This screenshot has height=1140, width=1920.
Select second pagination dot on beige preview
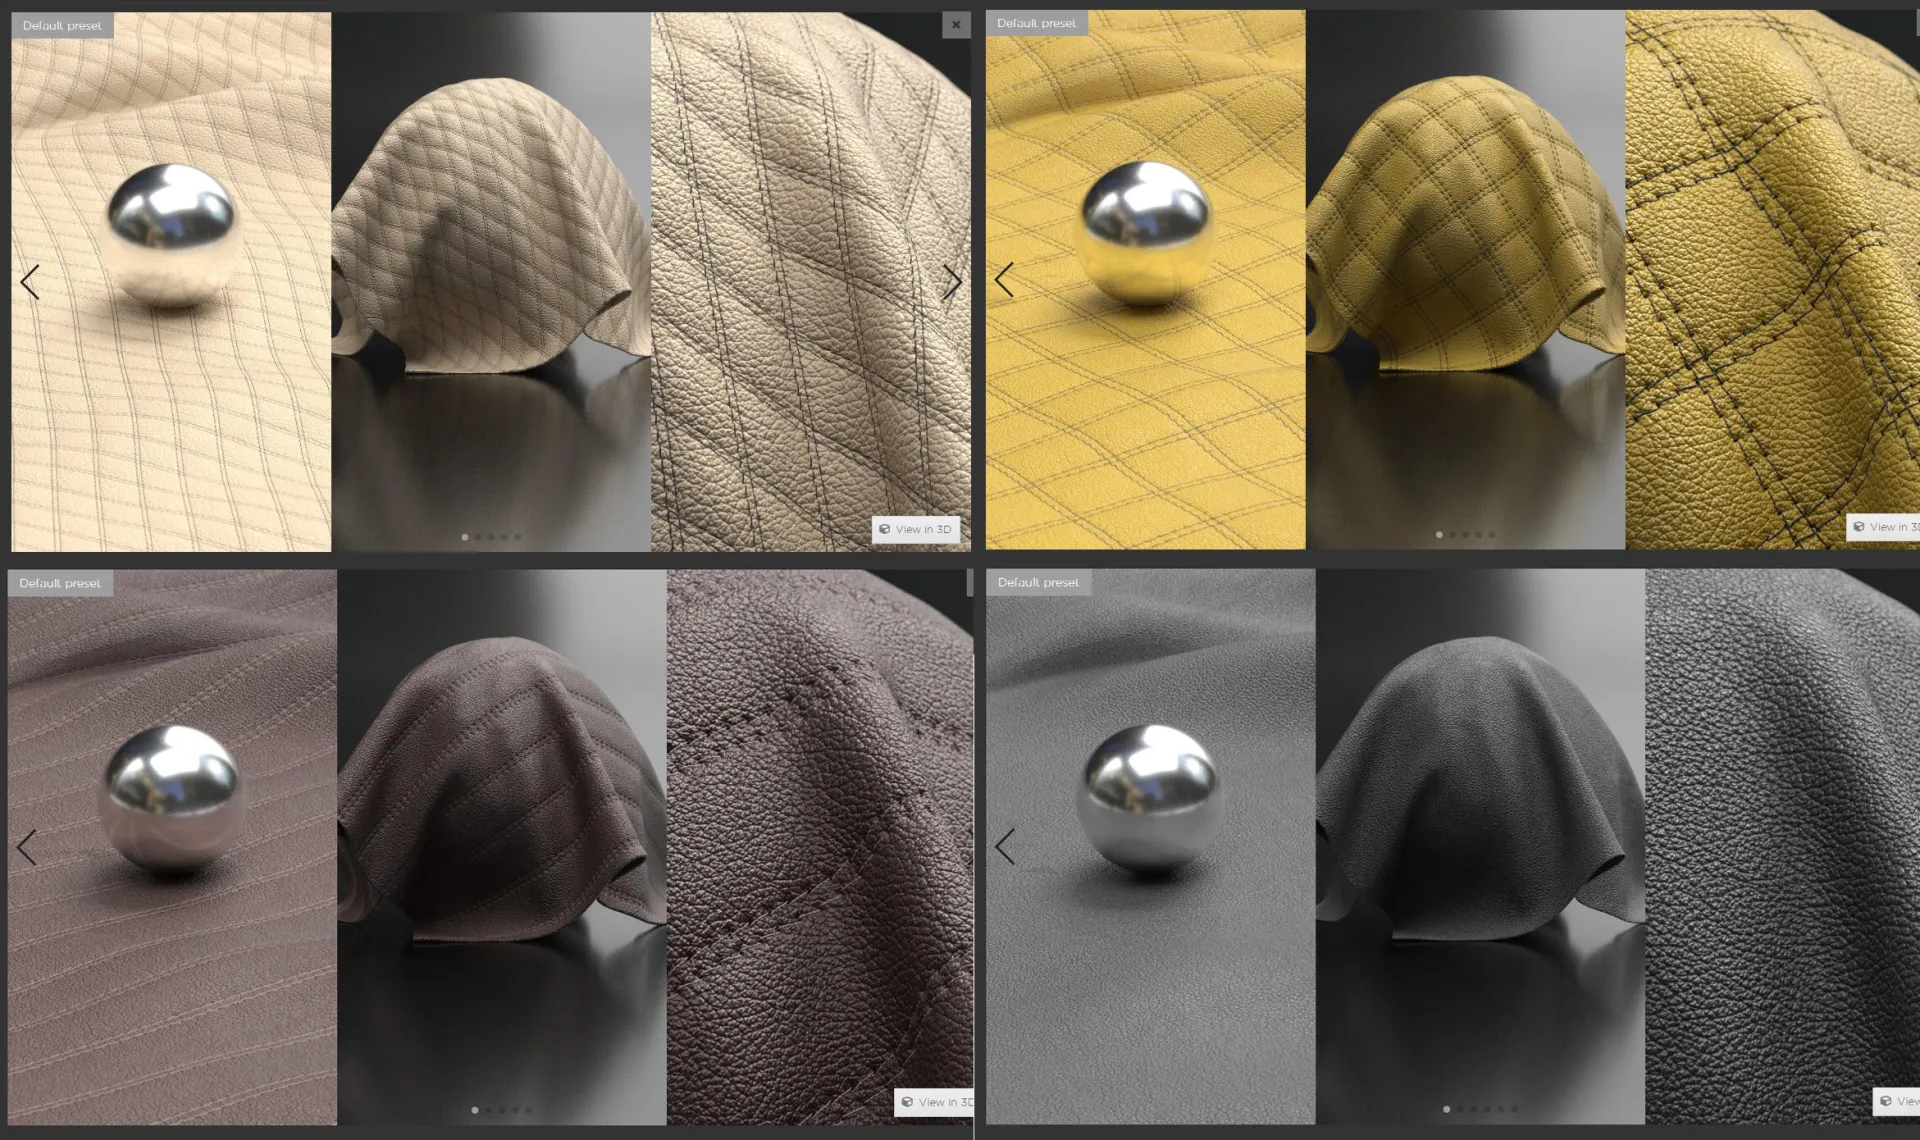tap(478, 537)
